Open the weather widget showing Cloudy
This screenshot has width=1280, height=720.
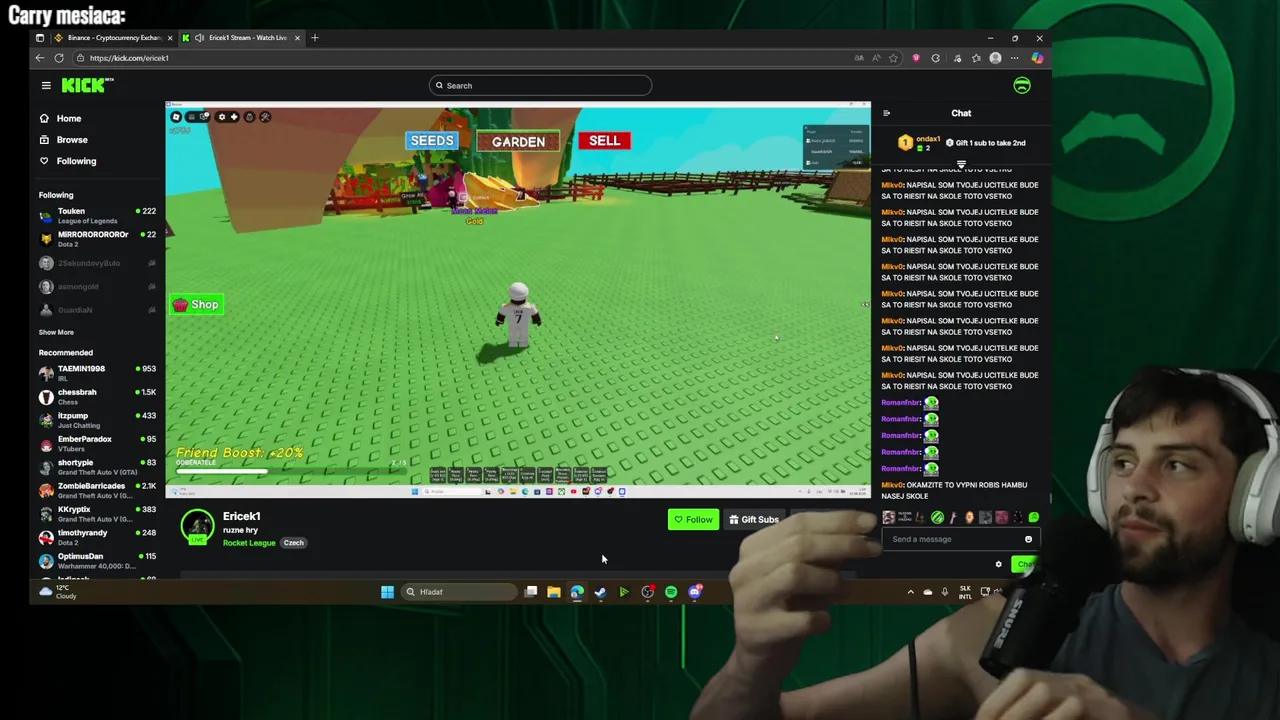pos(58,592)
